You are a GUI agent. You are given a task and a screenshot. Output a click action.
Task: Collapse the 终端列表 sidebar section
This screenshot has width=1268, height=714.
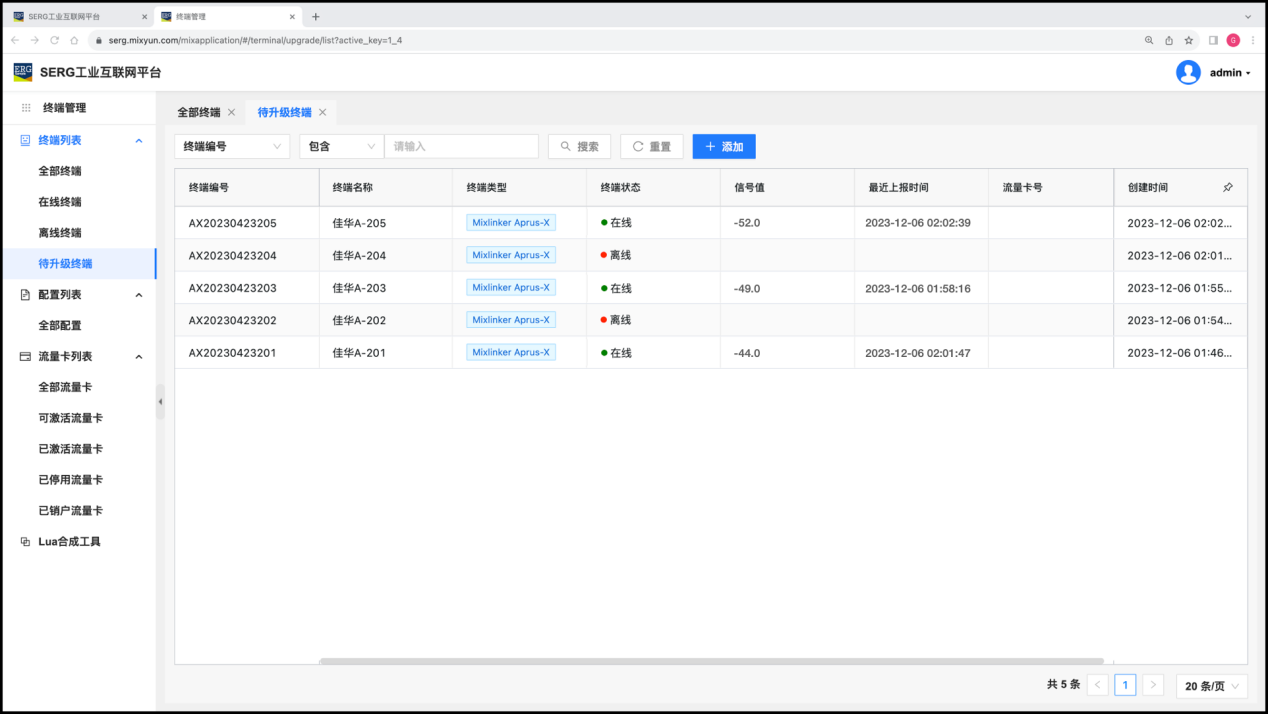[x=139, y=141]
